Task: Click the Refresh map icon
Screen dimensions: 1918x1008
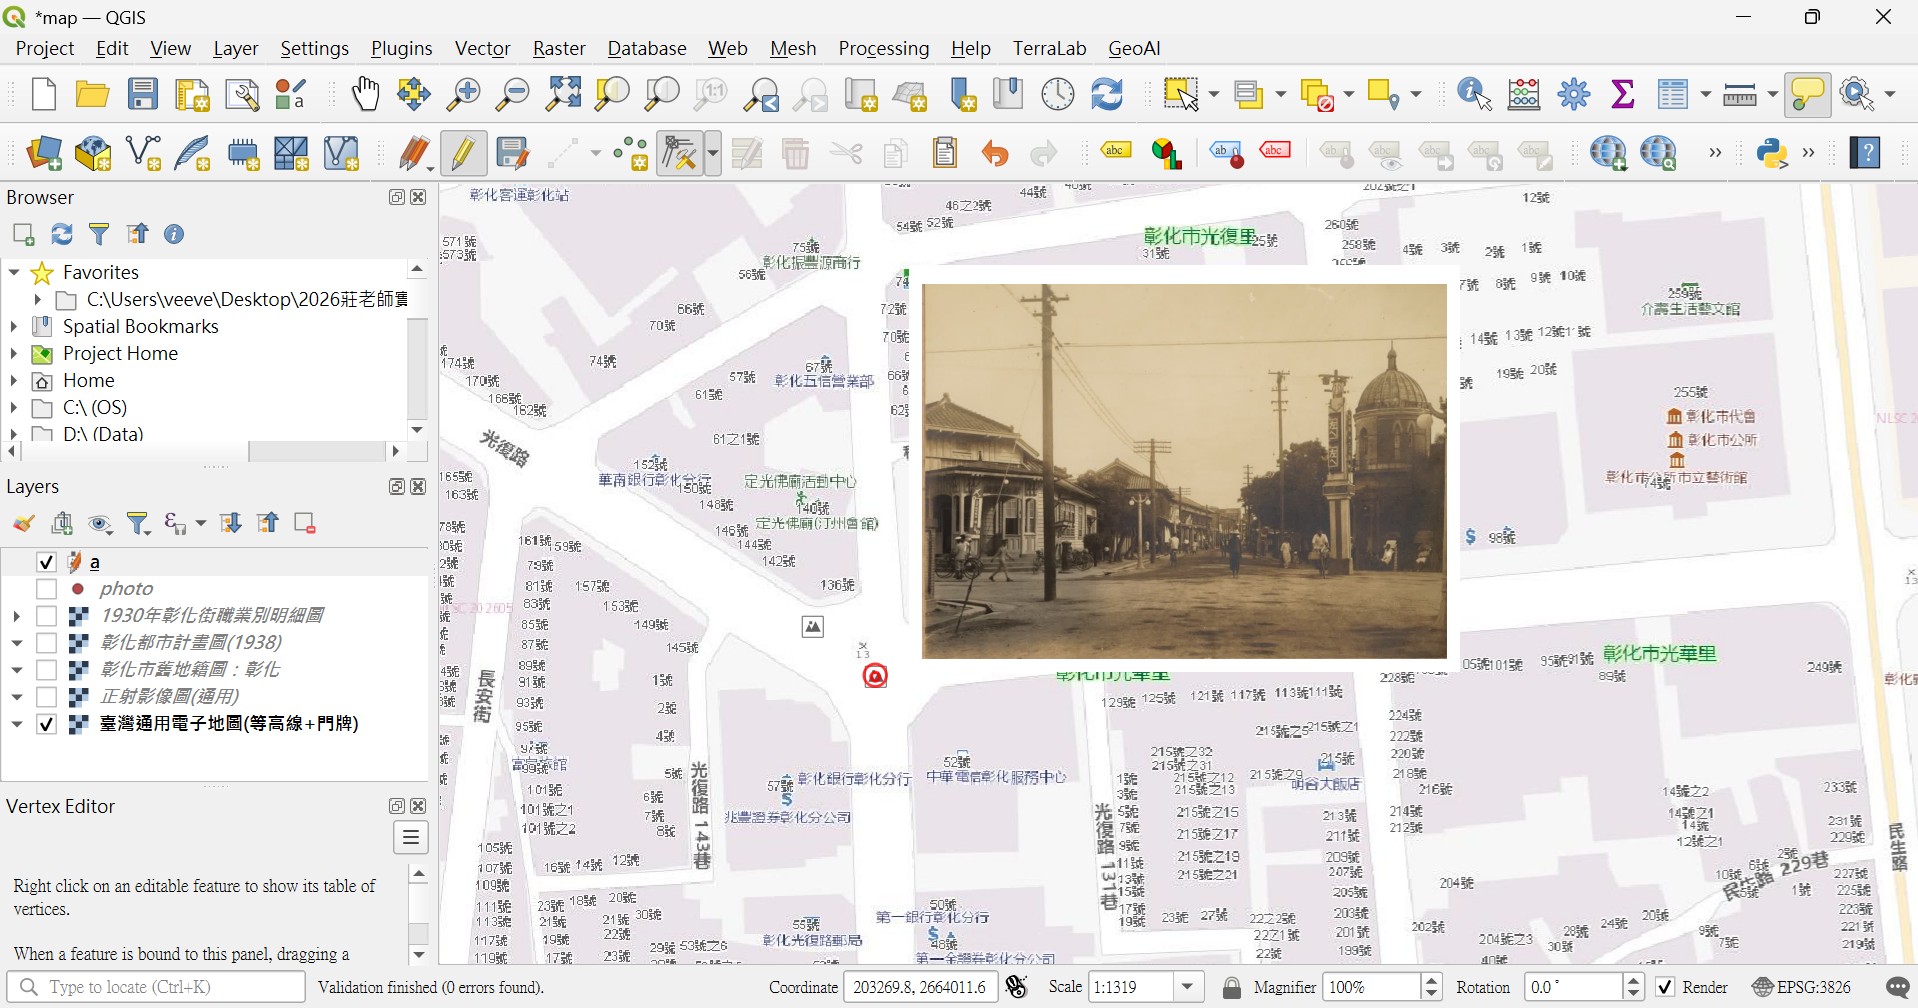Action: click(x=1107, y=94)
